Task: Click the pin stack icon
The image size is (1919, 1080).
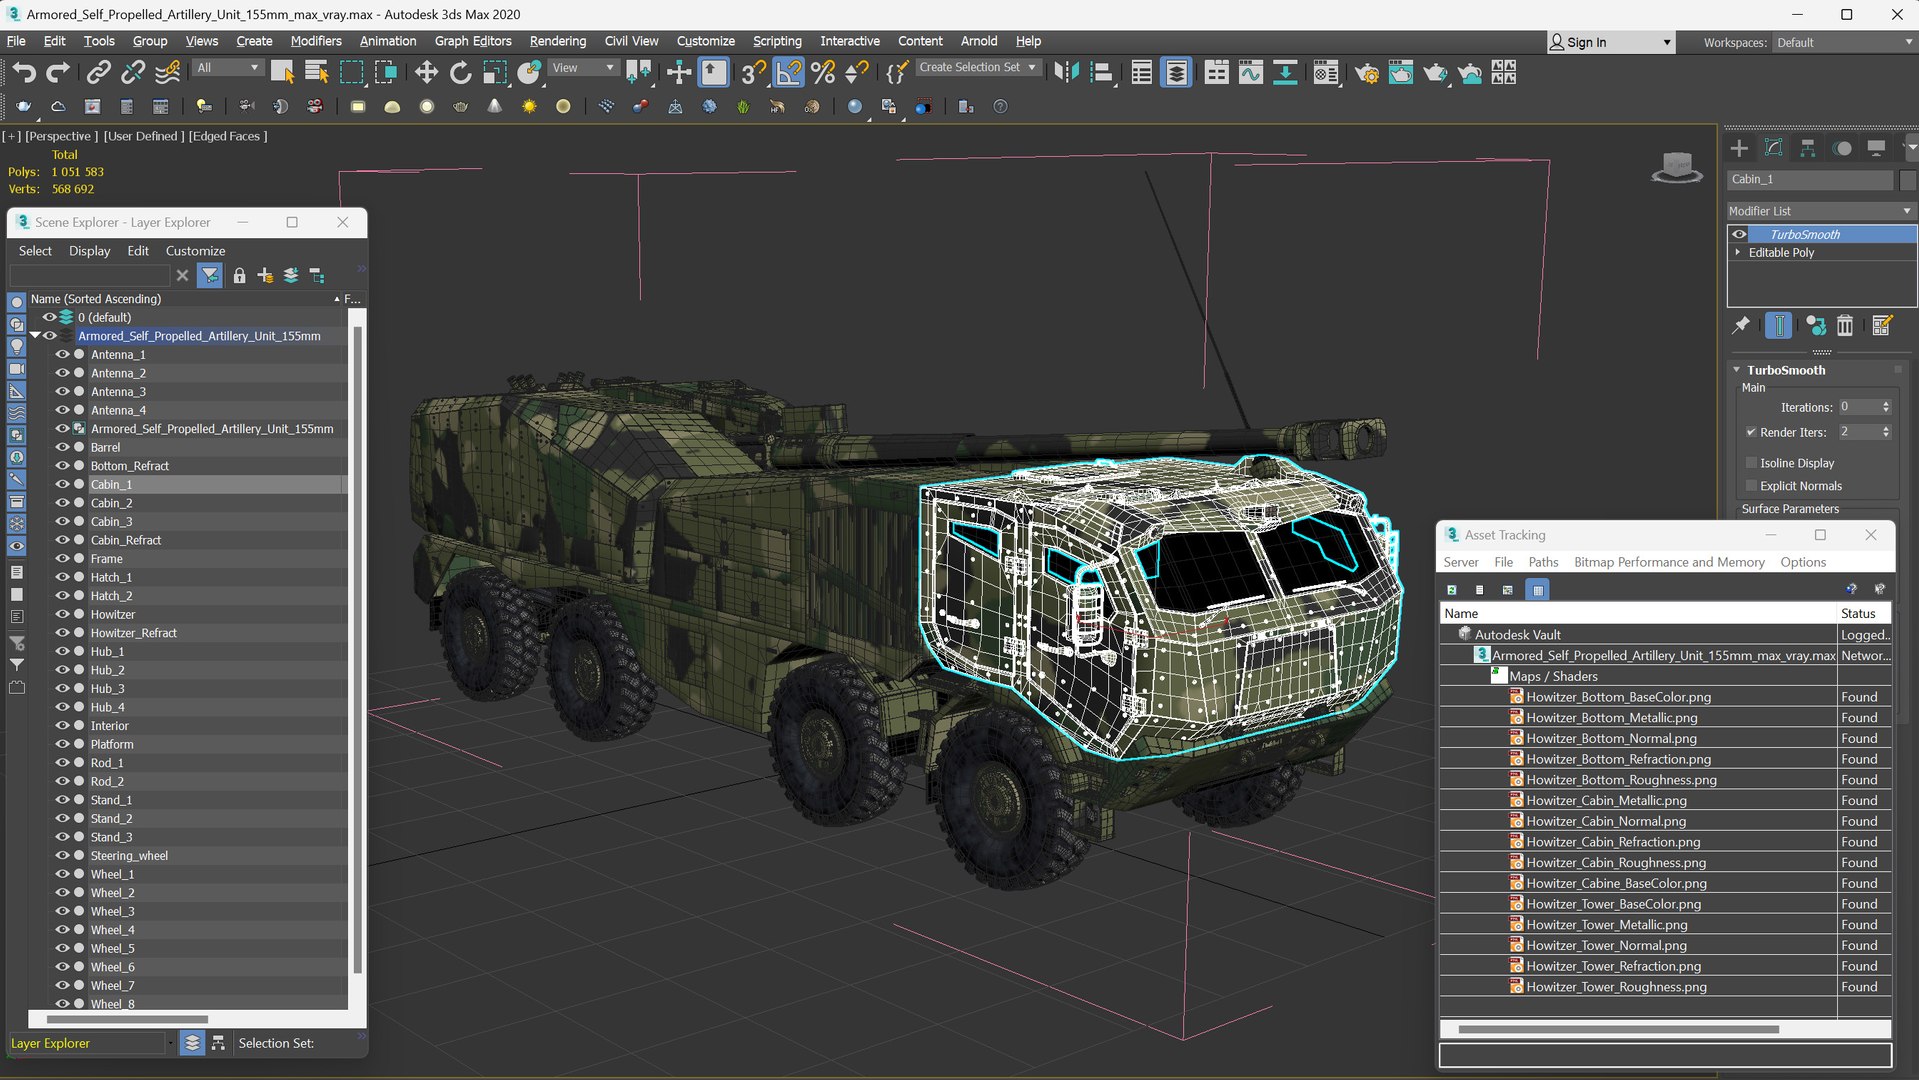Action: click(x=1741, y=325)
